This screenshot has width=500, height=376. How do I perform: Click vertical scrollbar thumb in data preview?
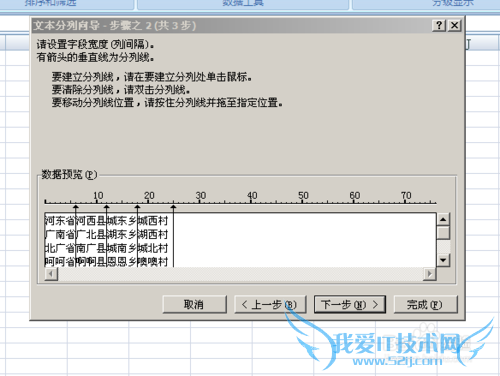pos(443,233)
